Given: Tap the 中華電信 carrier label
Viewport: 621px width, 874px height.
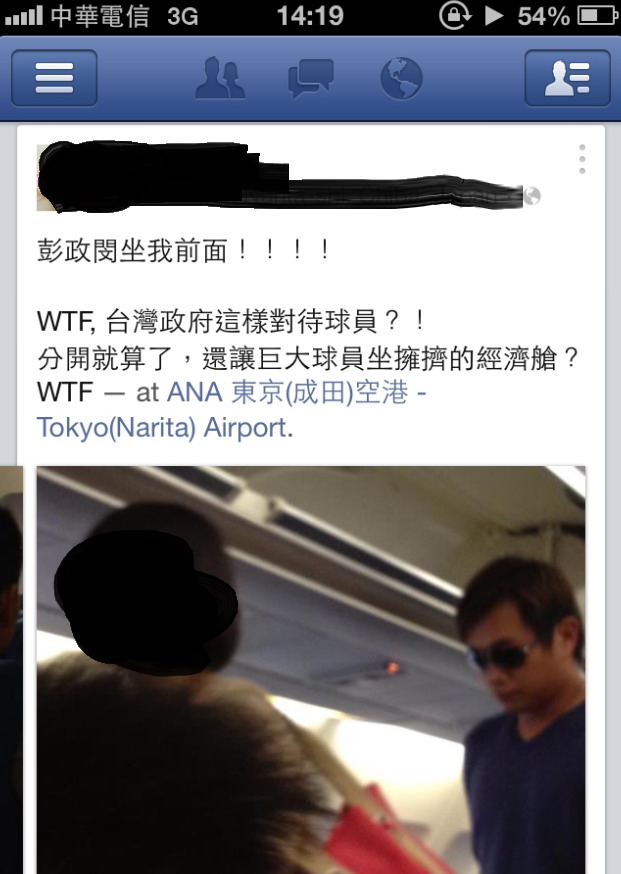Looking at the screenshot, I should (x=100, y=16).
